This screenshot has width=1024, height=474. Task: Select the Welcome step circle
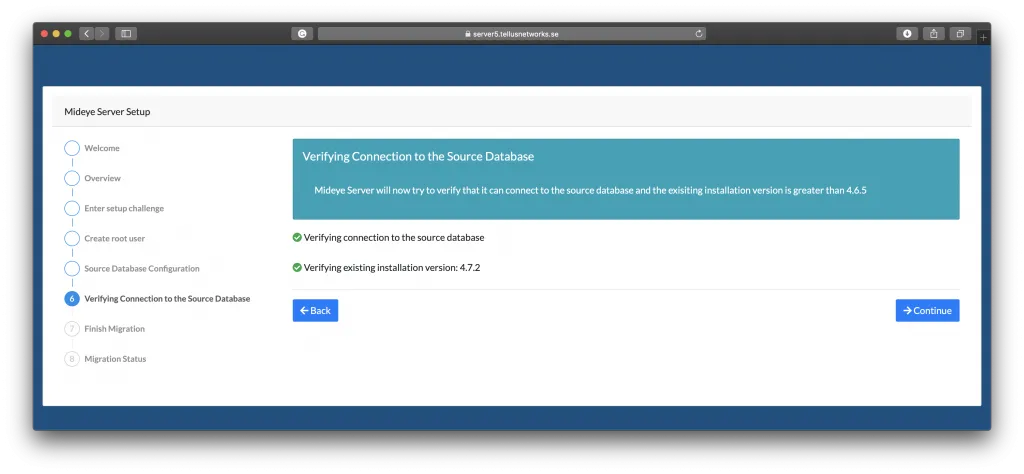click(72, 148)
